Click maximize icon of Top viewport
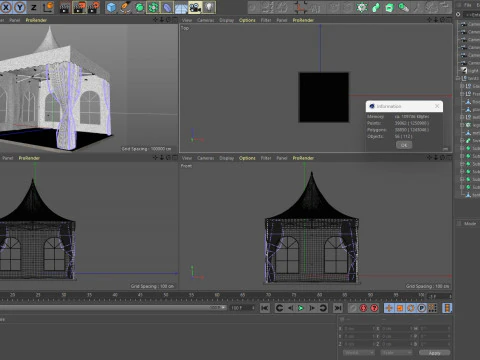This screenshot has width=480, height=360. [450, 20]
